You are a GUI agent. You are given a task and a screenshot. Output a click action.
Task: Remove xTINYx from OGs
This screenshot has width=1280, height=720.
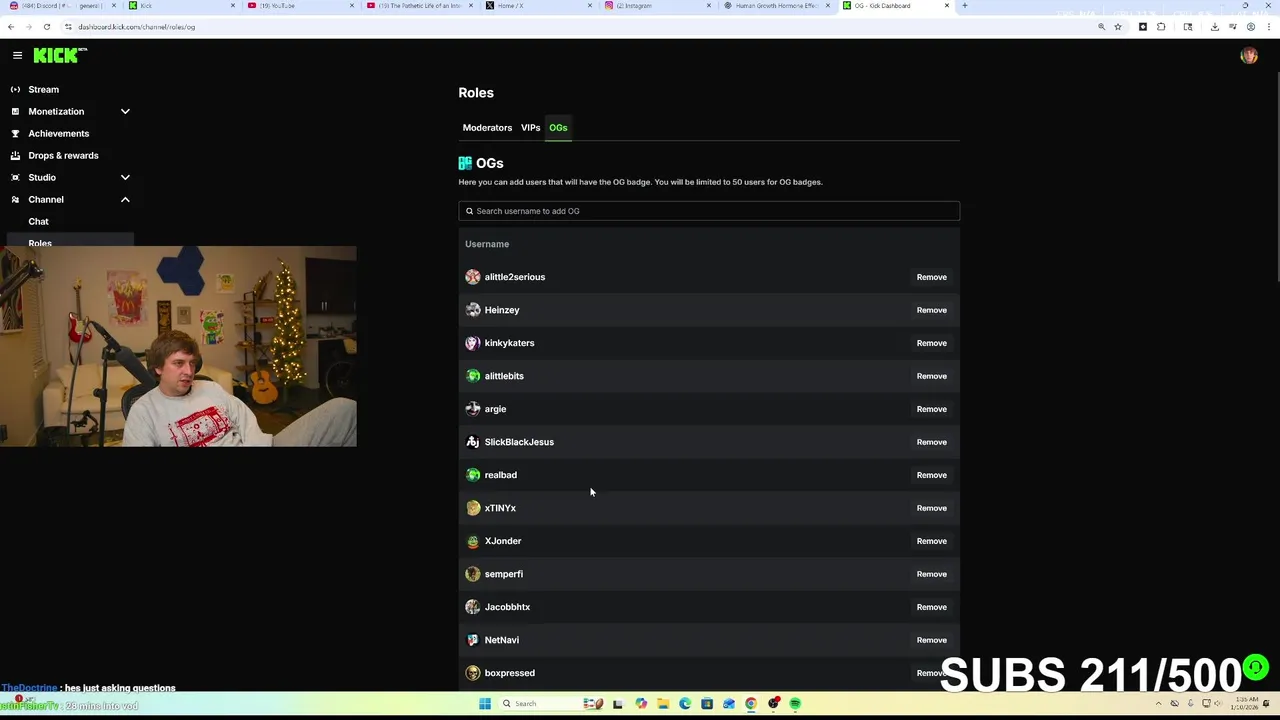coord(931,508)
